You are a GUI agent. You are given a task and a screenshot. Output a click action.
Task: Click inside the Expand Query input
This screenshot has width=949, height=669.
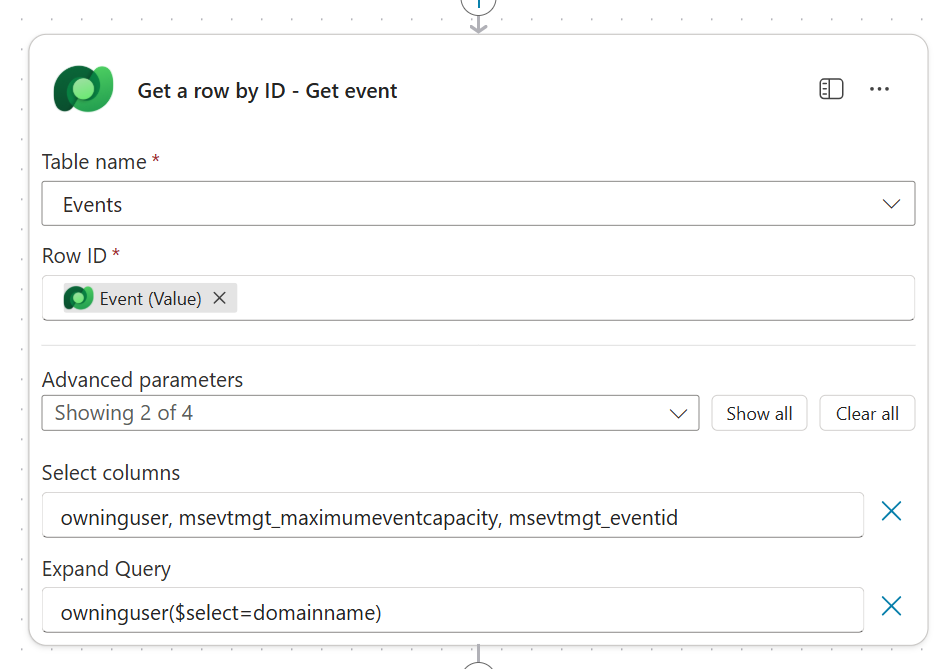click(450, 611)
